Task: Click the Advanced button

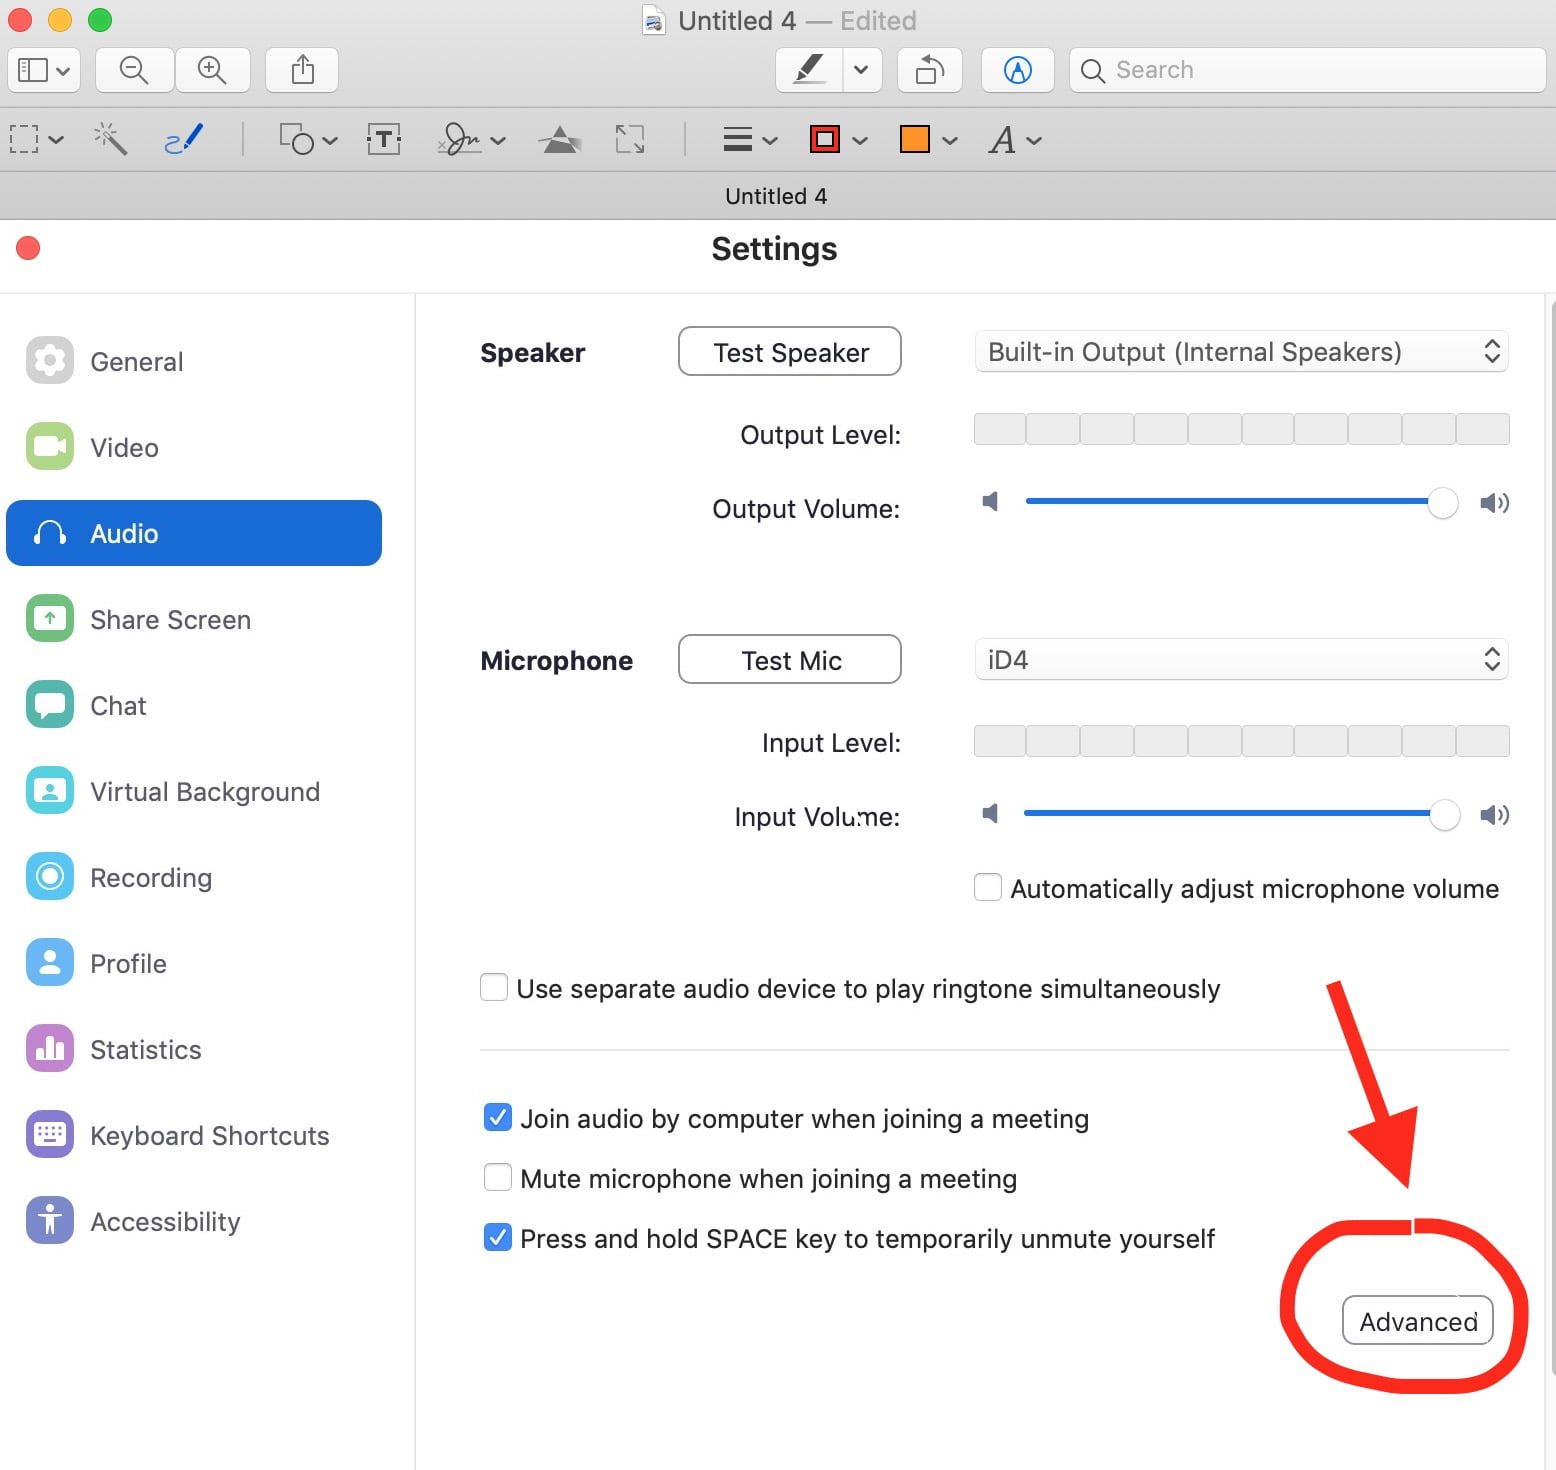Action: coord(1417,1321)
